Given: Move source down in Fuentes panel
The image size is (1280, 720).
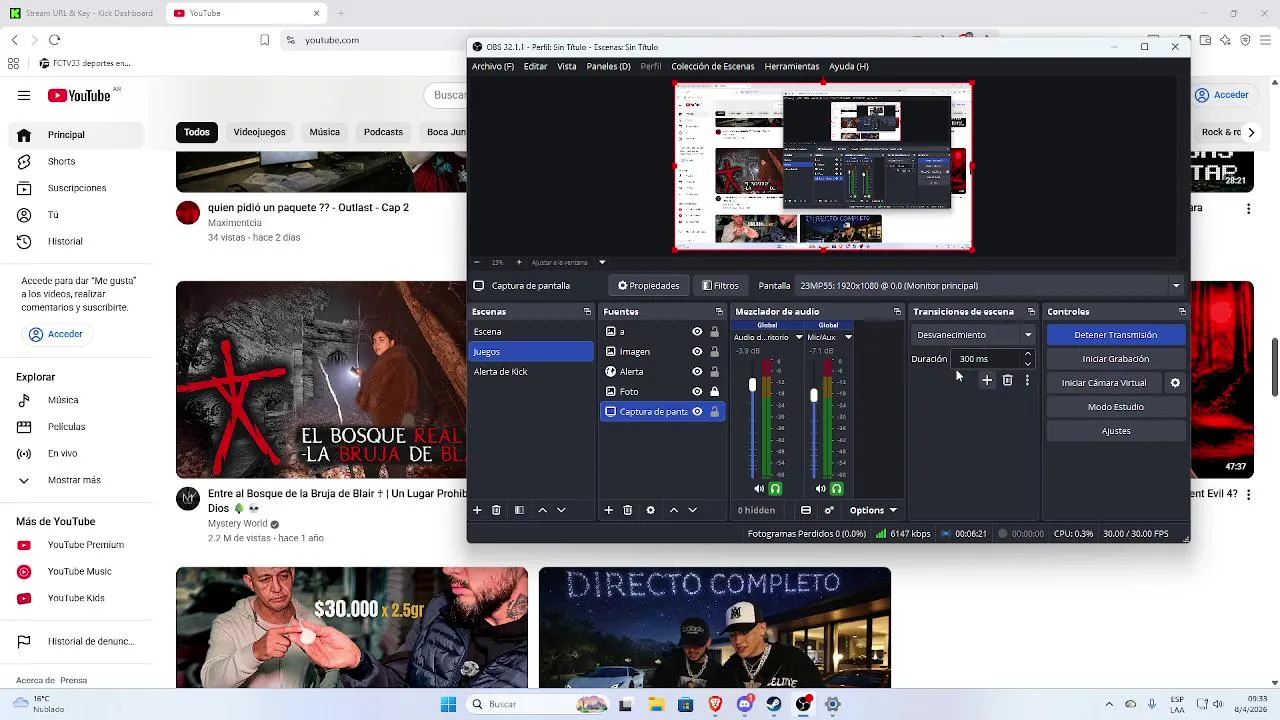Looking at the screenshot, I should pos(692,510).
